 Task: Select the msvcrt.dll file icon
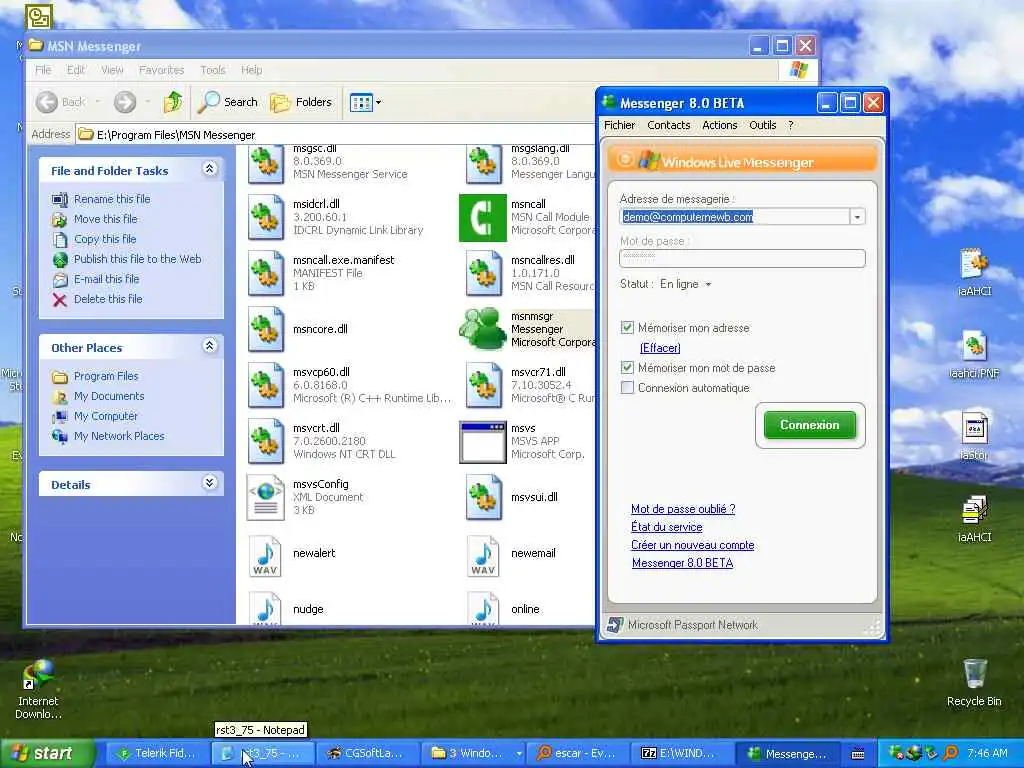pyautogui.click(x=266, y=441)
